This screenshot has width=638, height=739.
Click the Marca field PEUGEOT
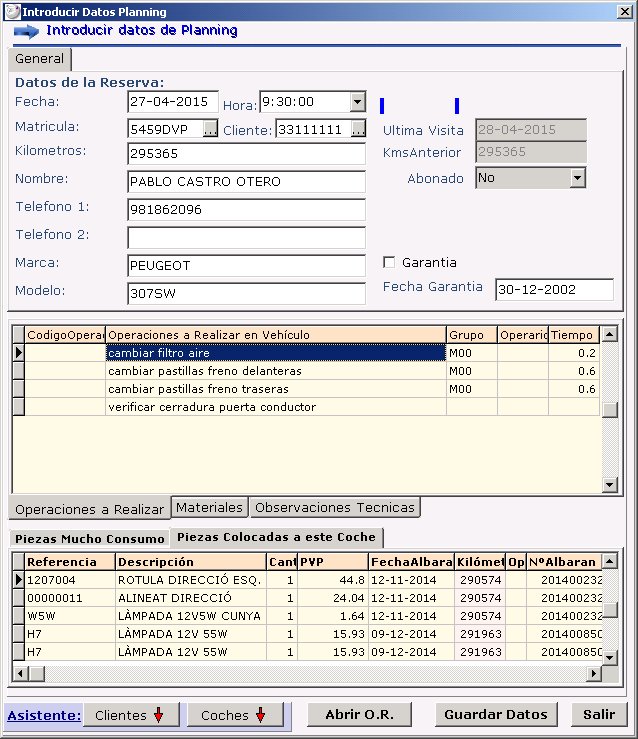tap(246, 265)
